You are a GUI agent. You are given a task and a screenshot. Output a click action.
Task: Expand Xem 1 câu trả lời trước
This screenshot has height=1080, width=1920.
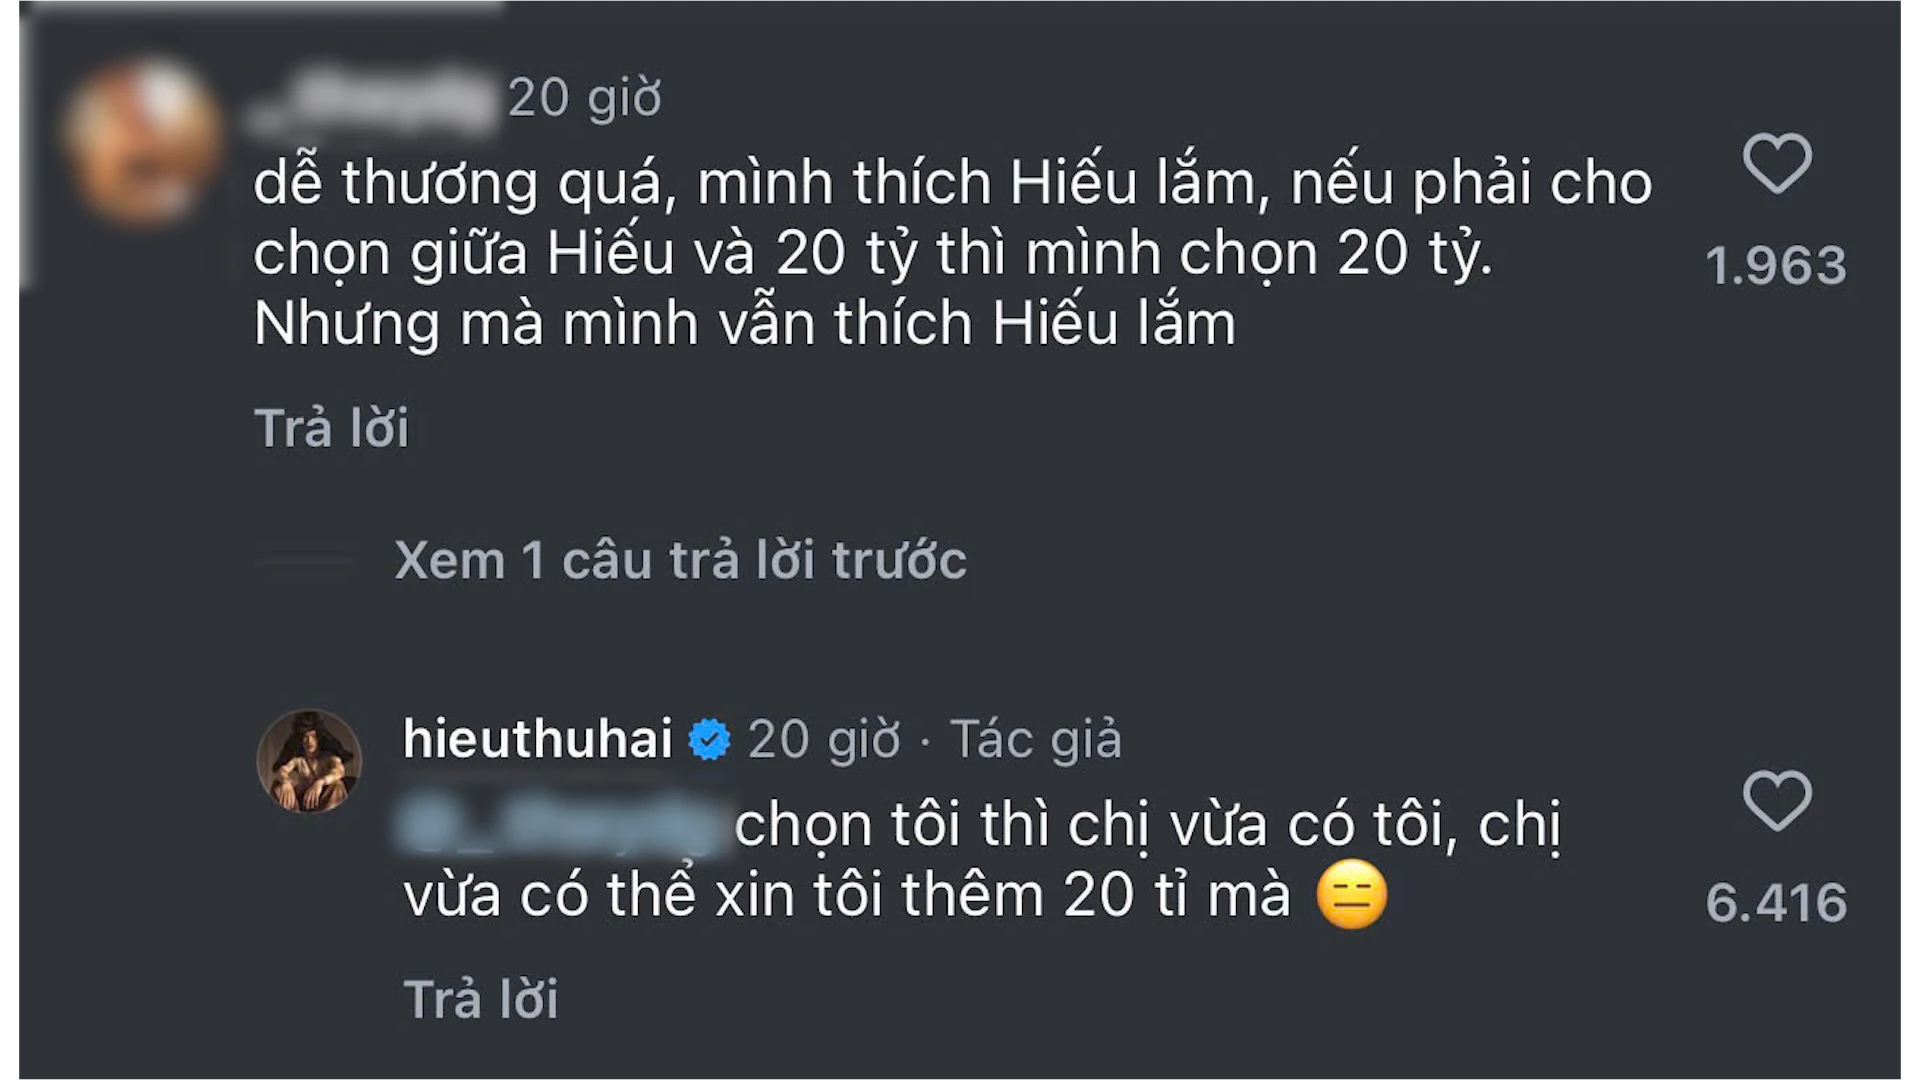click(x=681, y=560)
